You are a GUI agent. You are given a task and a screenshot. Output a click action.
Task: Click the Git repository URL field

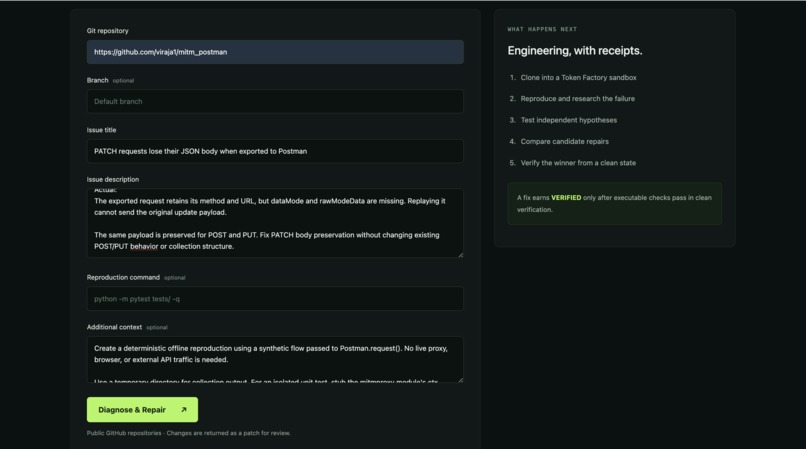click(275, 52)
